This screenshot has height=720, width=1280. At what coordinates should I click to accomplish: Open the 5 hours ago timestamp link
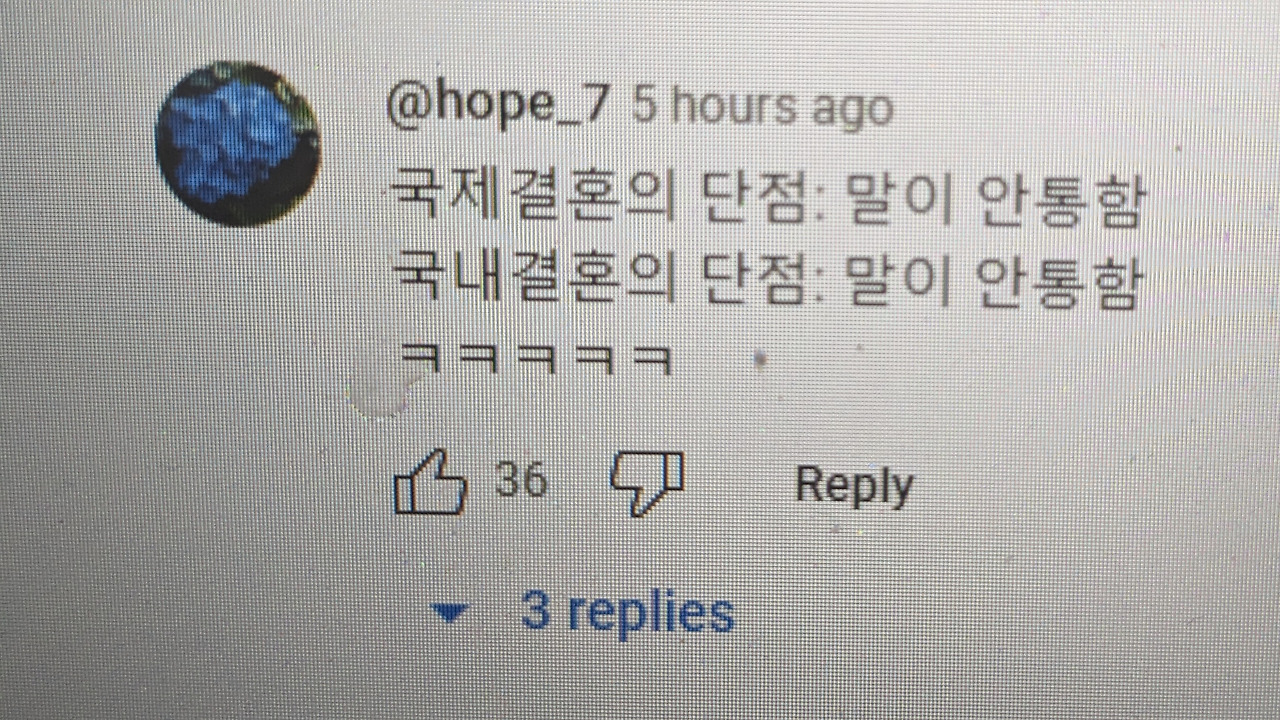click(762, 107)
